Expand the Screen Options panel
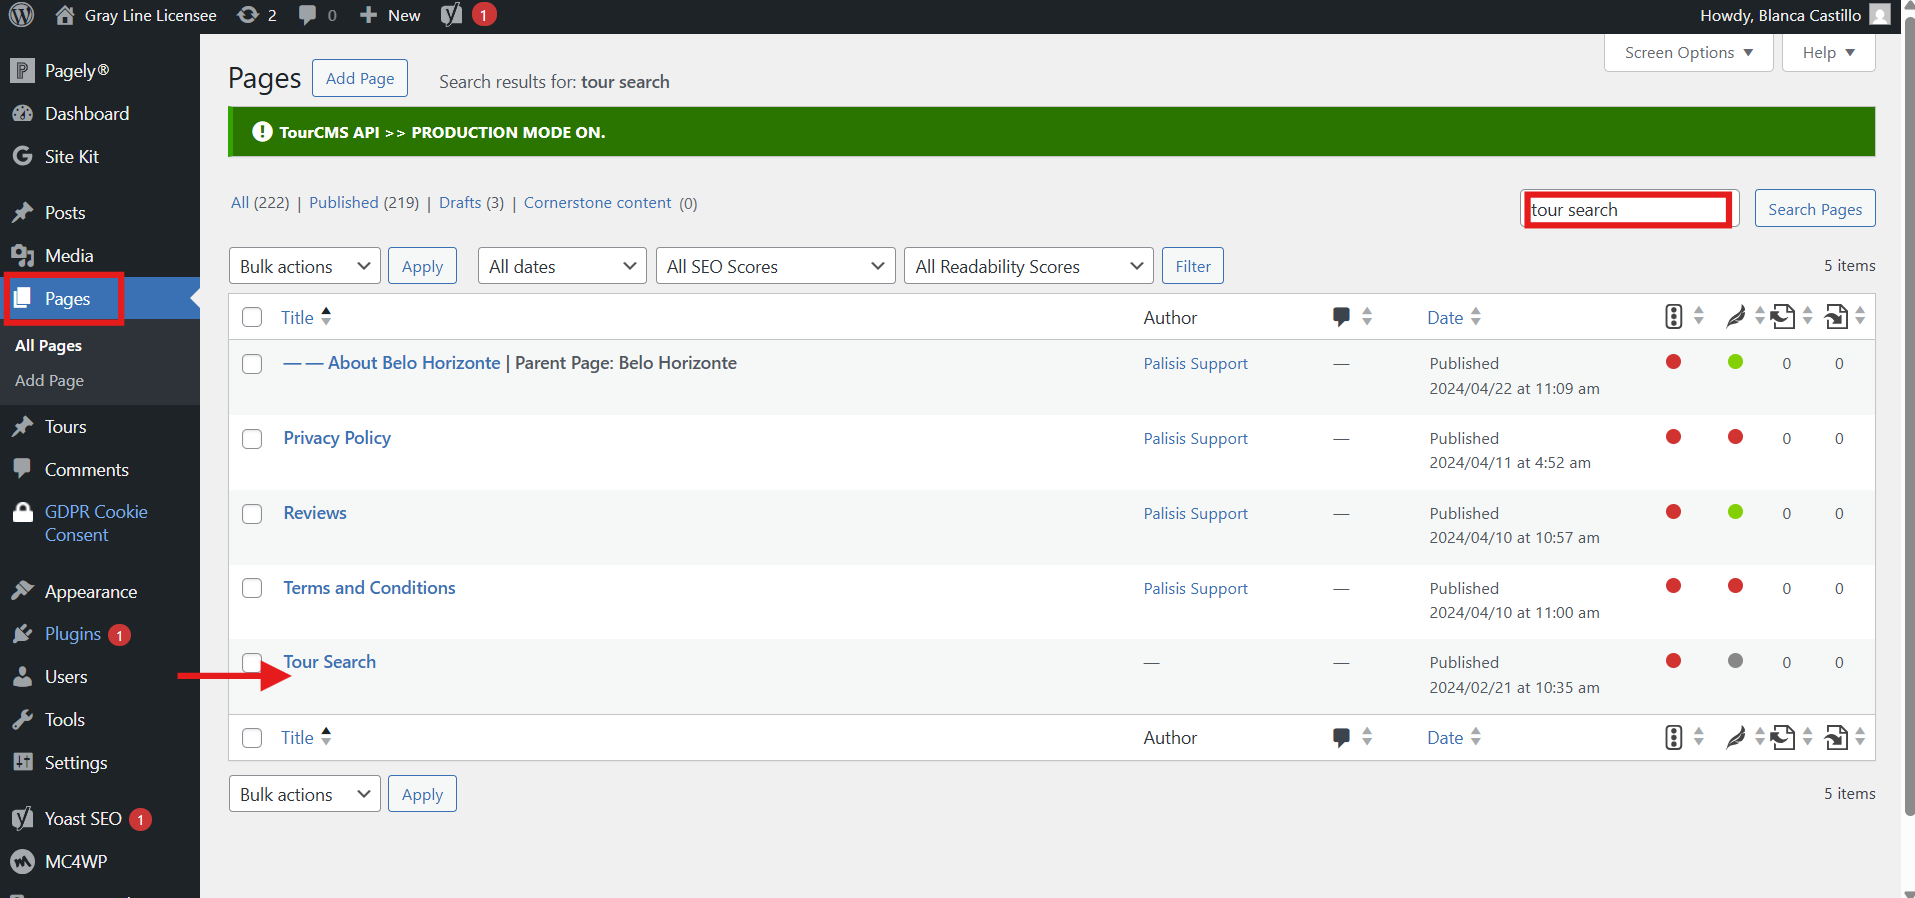This screenshot has height=898, width=1915. click(x=1687, y=53)
